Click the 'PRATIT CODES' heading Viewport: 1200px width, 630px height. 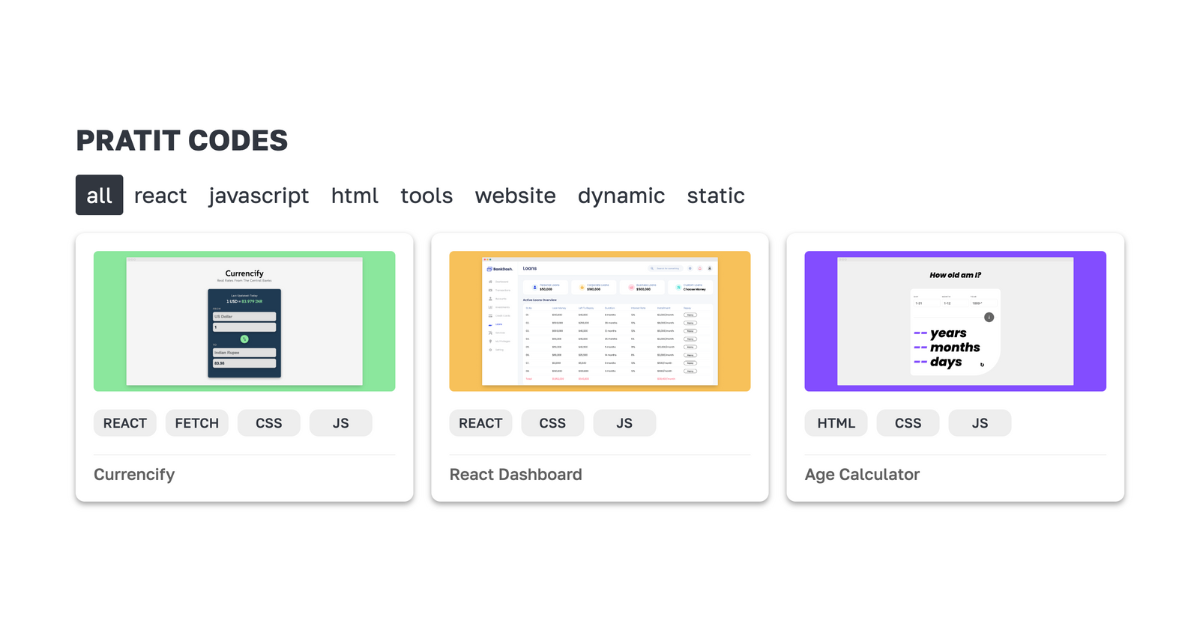182,141
